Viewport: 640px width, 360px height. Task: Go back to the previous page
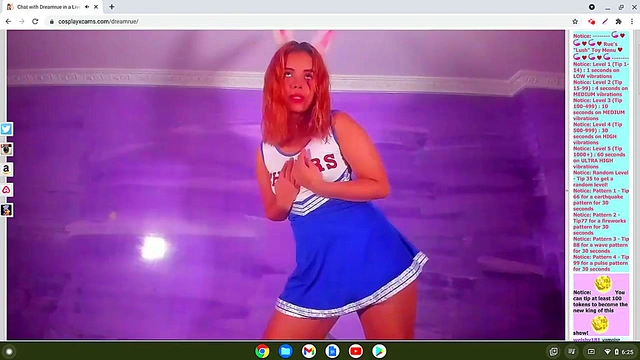click(9, 21)
